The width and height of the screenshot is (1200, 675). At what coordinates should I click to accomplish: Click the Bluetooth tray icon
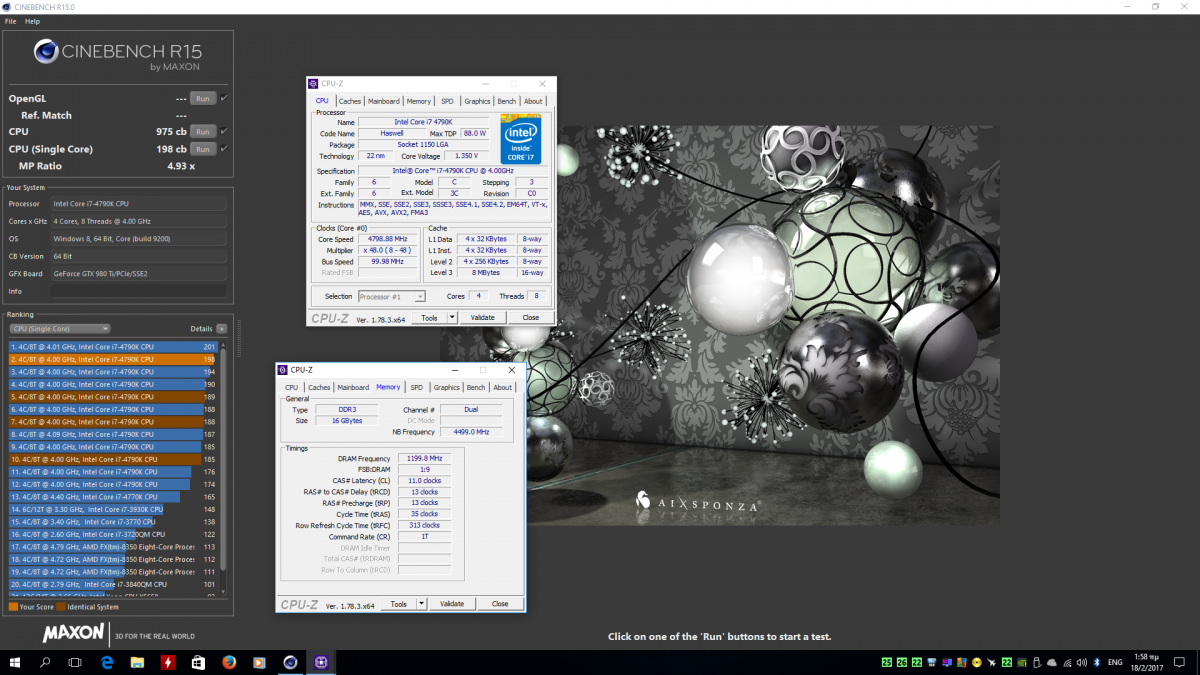pyautogui.click(x=1096, y=662)
